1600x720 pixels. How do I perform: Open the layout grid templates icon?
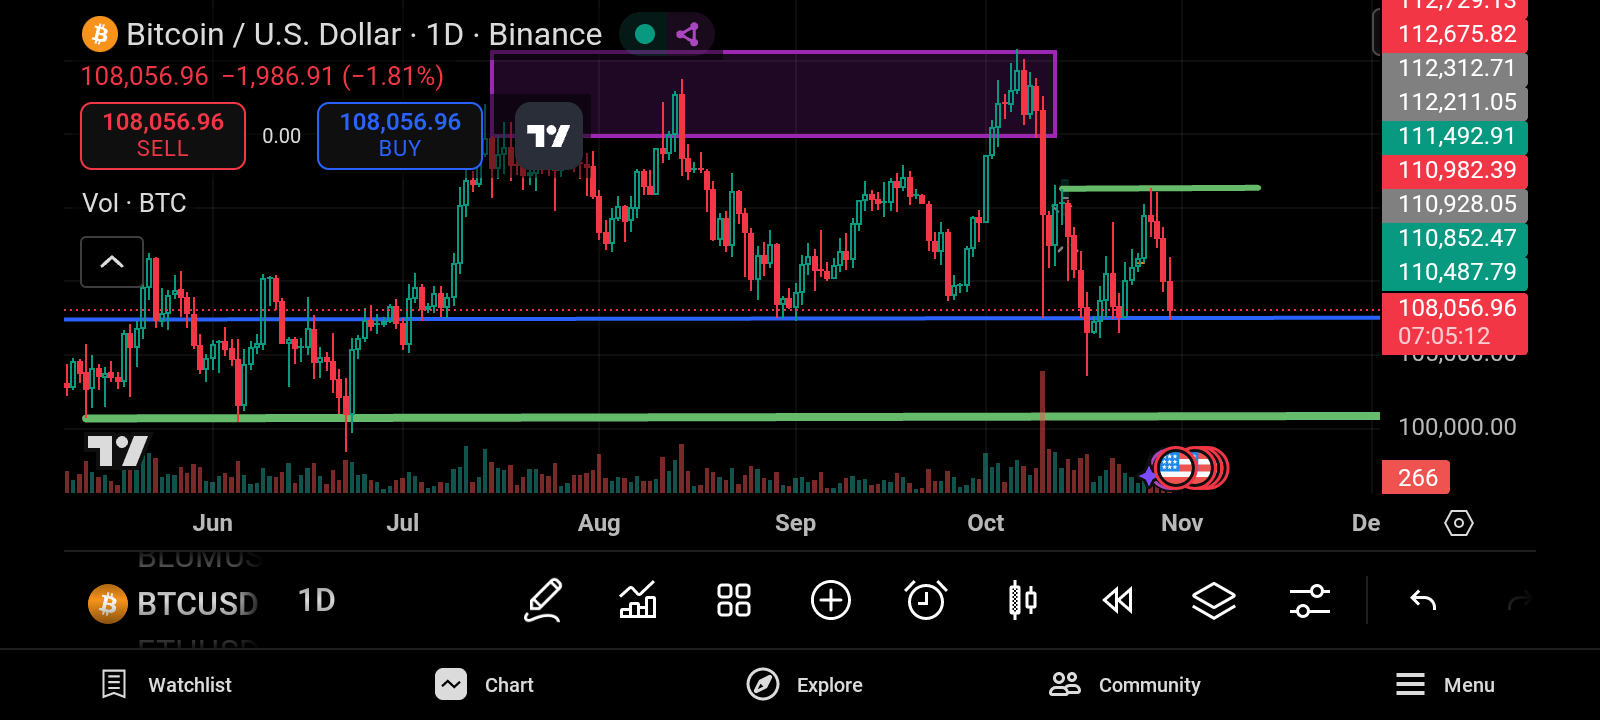point(733,601)
